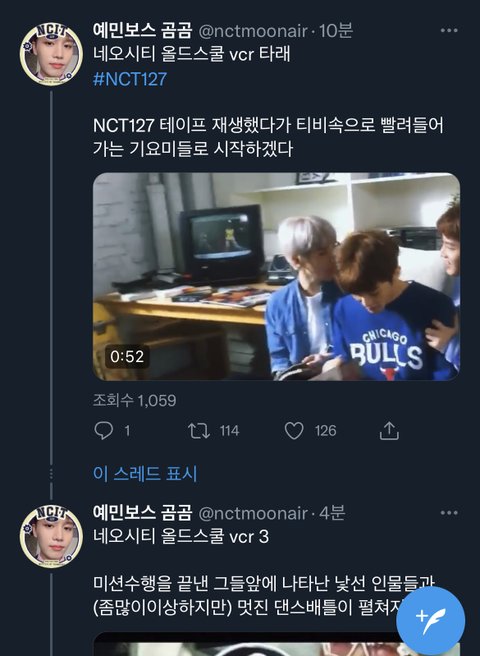Play the Chicago Bulls video thumbnail
This screenshot has height=656, width=480.
(x=276, y=277)
